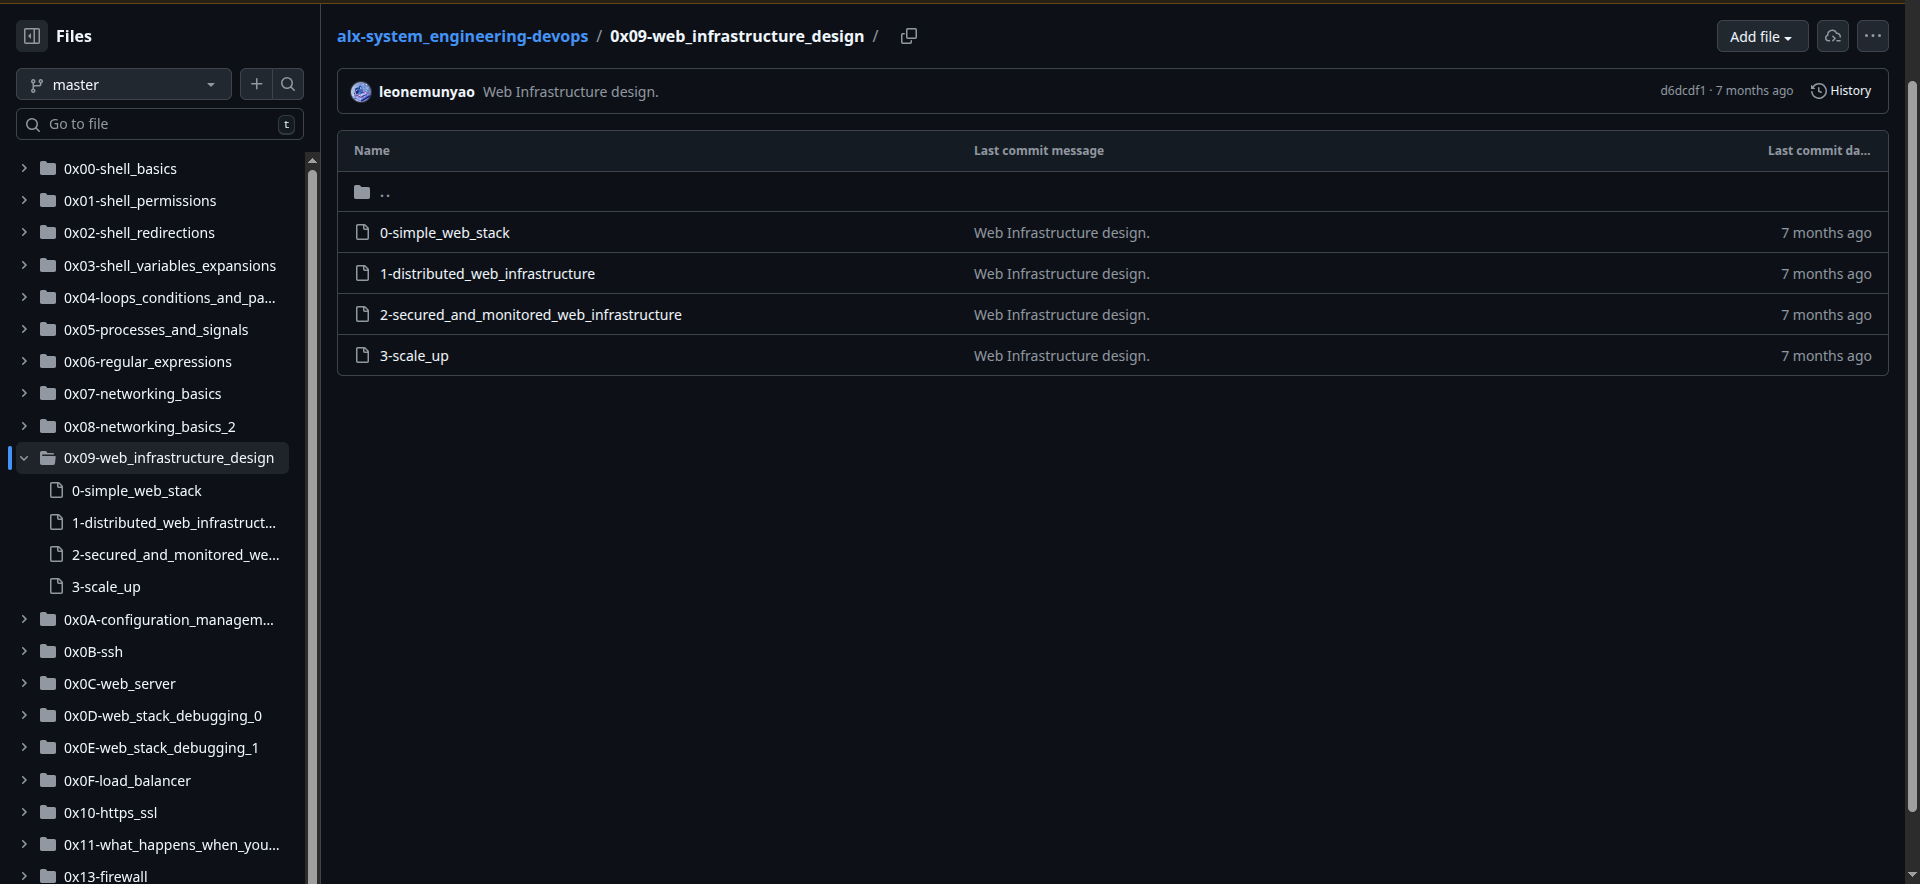Go to parent directory row
This screenshot has width=1920, height=884.
click(384, 192)
